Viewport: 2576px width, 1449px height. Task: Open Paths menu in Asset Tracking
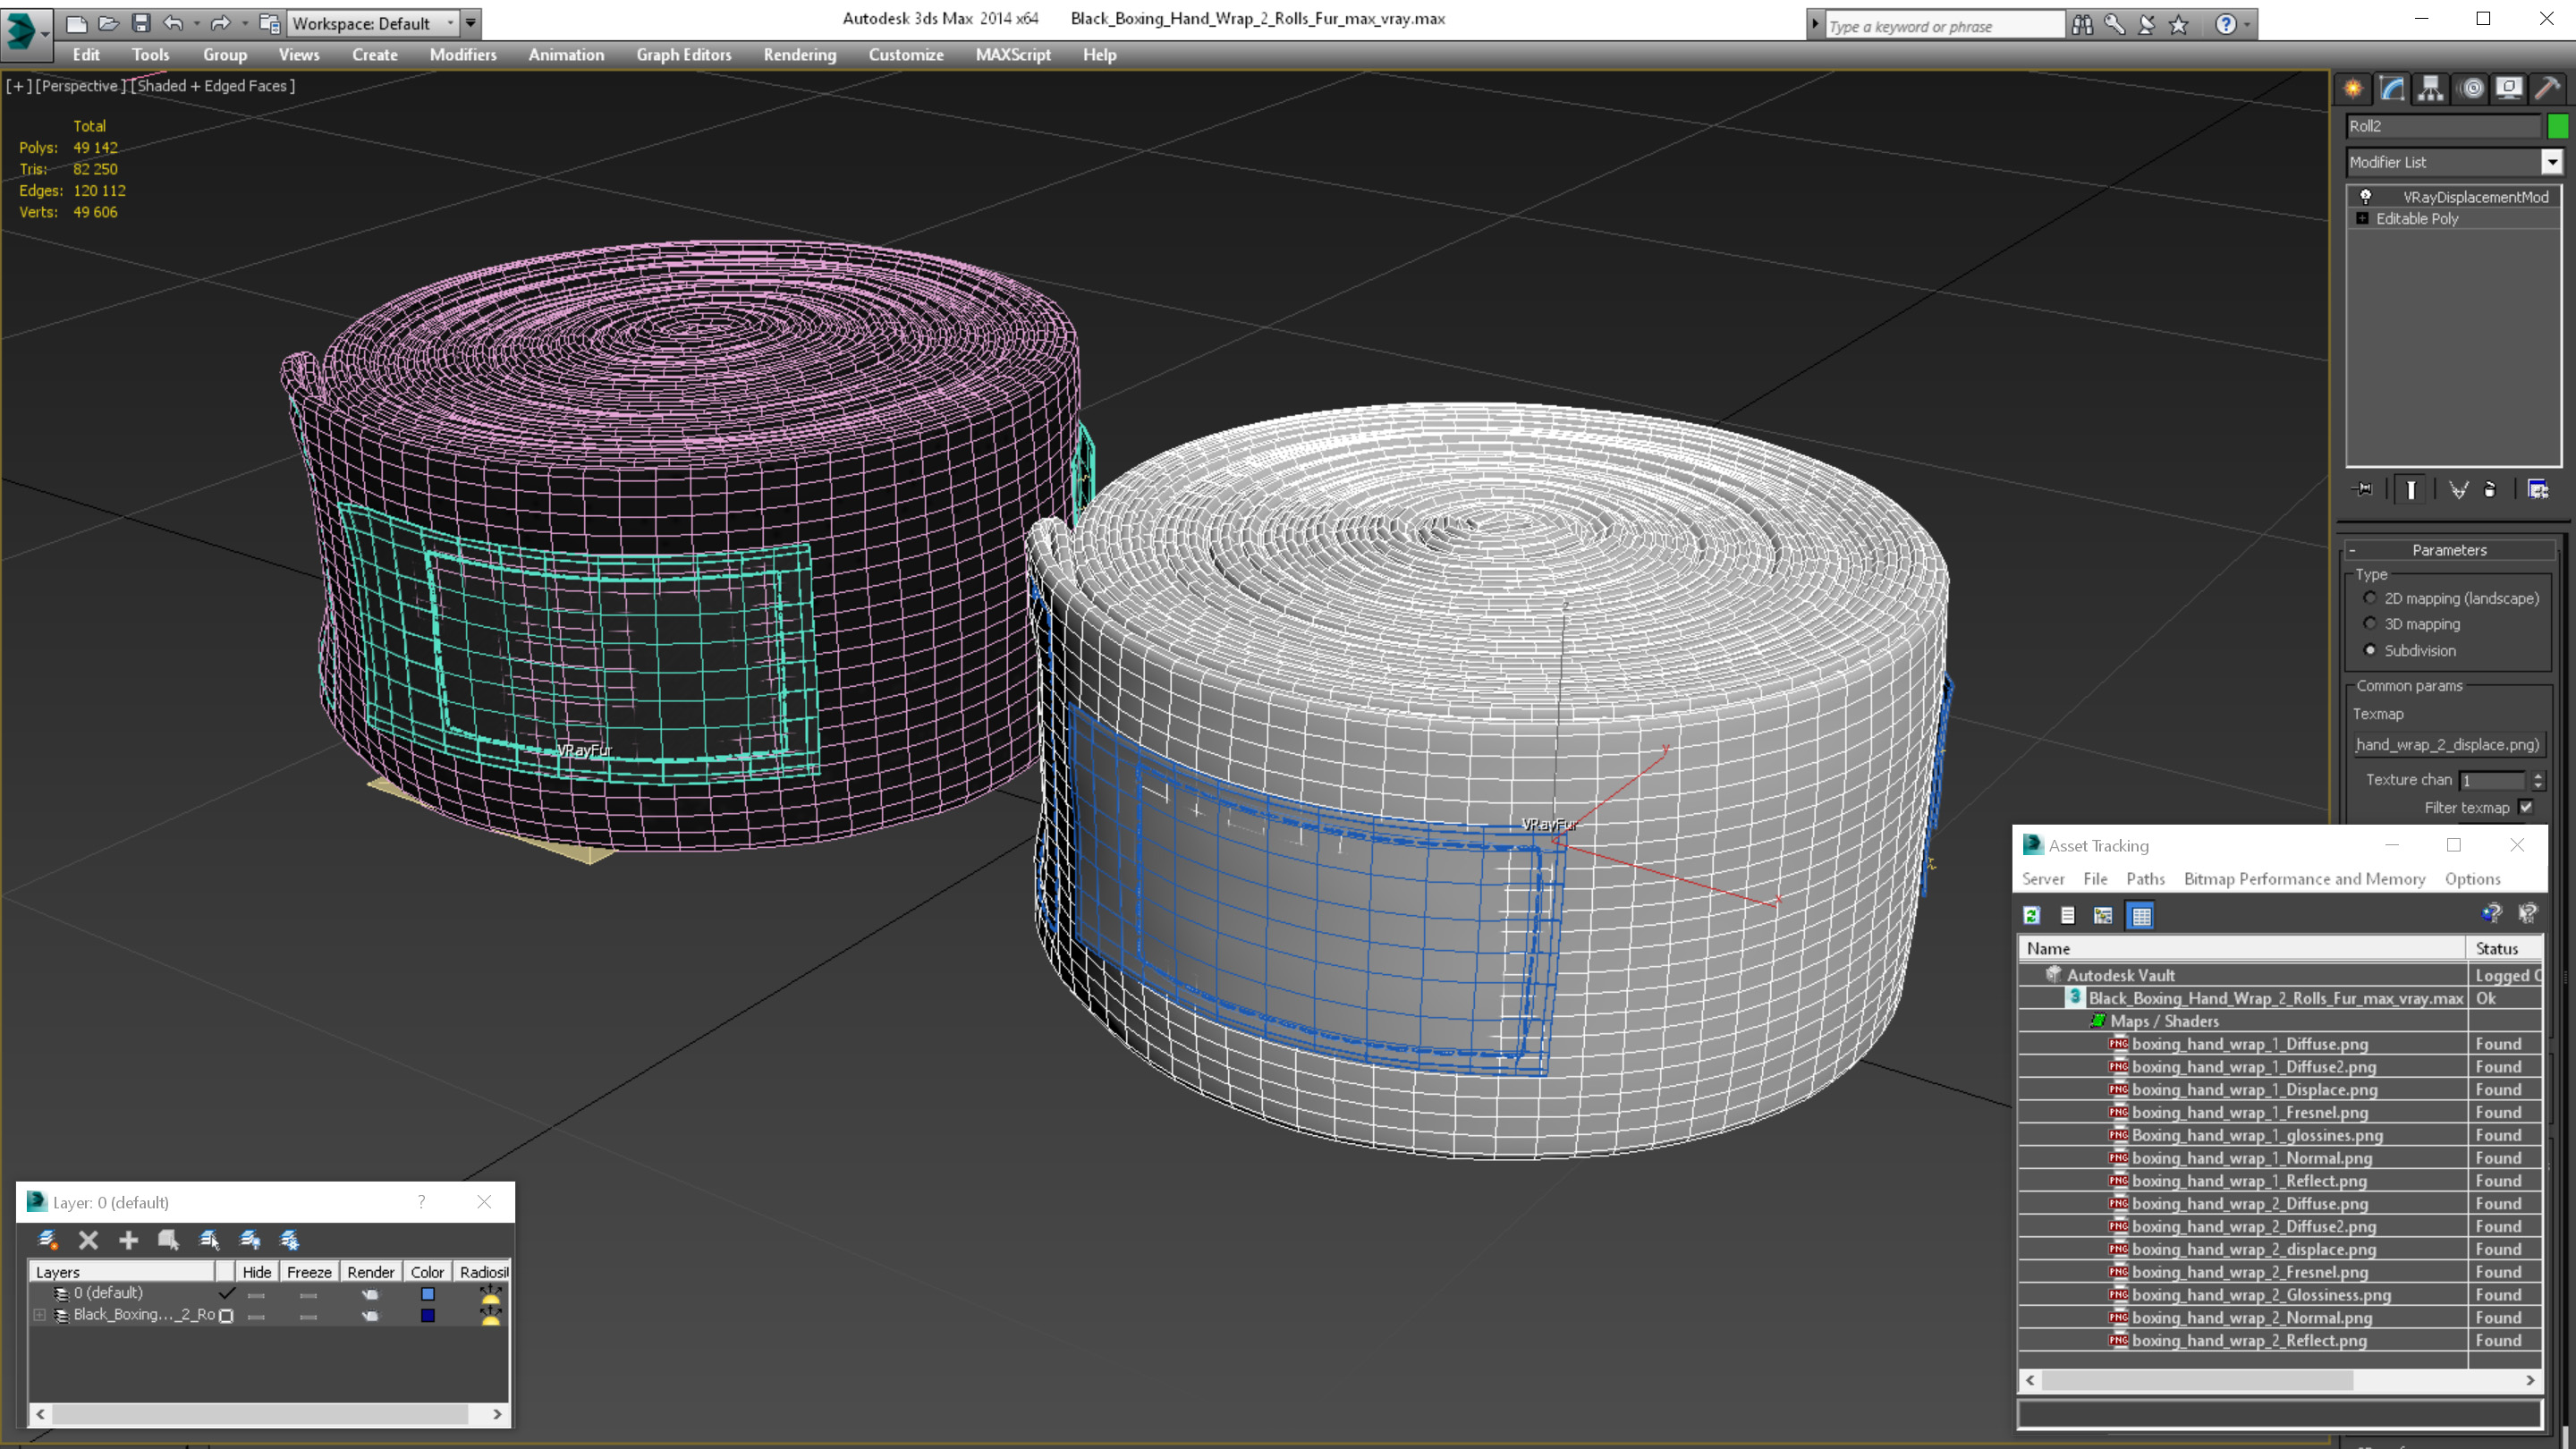[2145, 879]
